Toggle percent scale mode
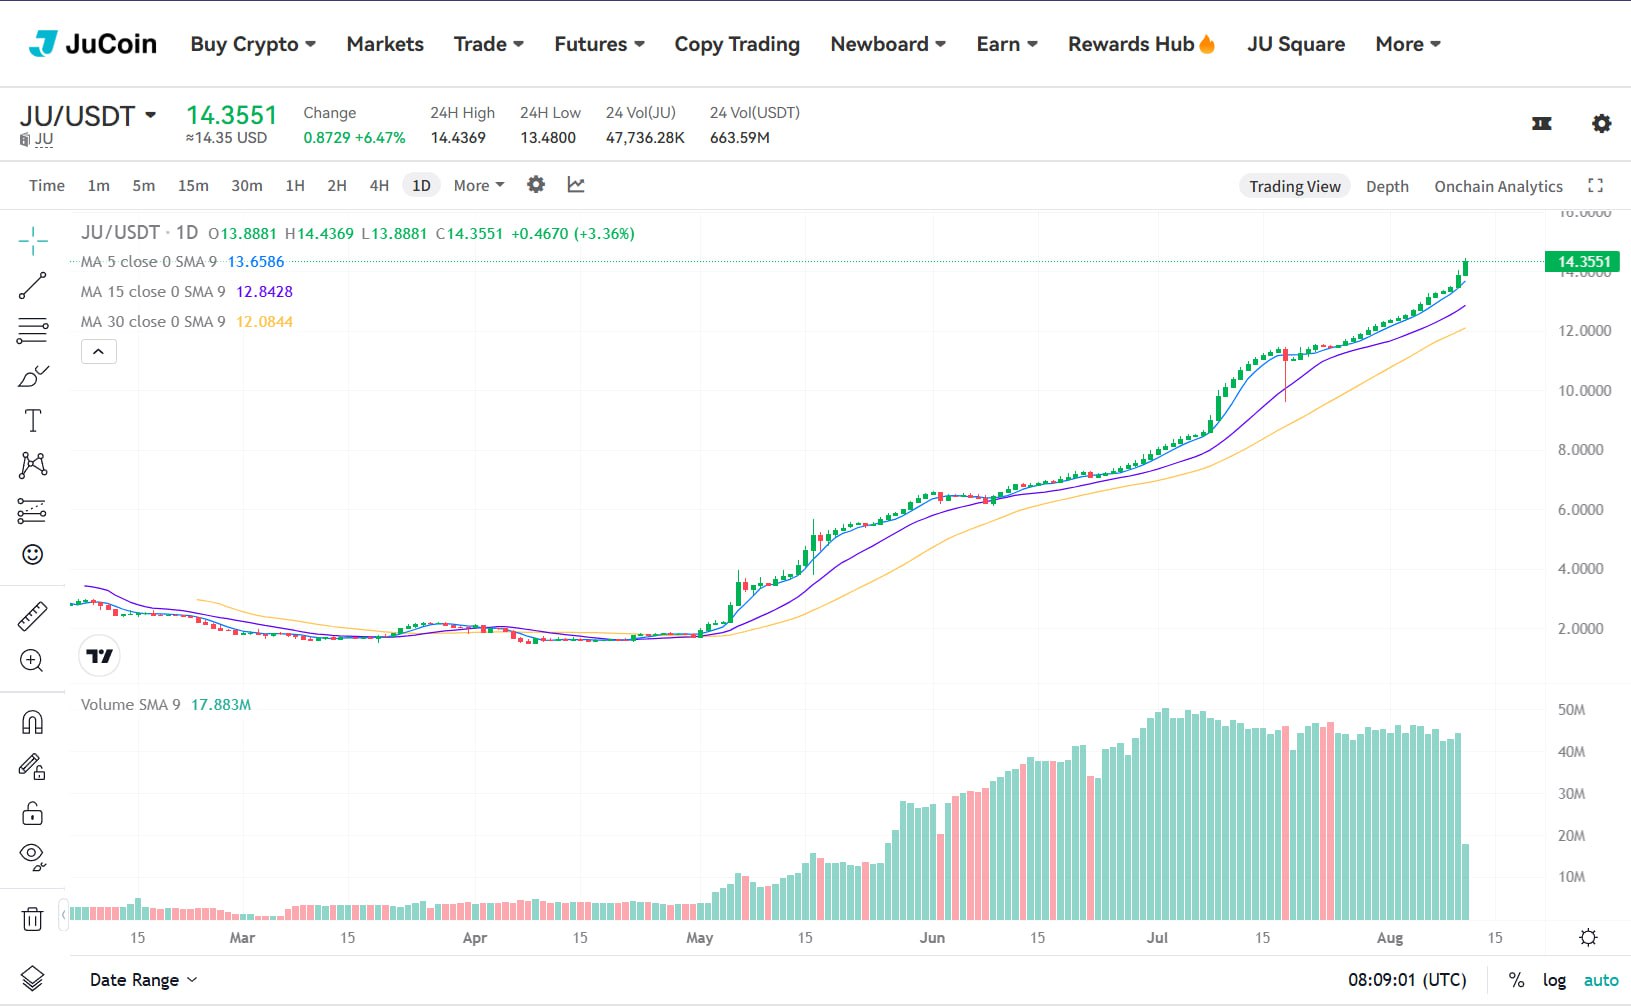The height and width of the screenshot is (1006, 1631). (1517, 980)
